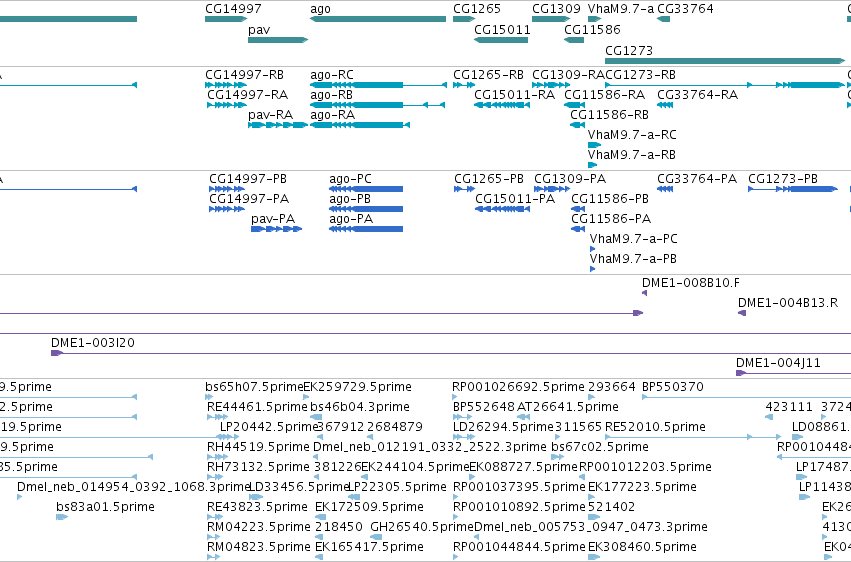Click the ago-RA transcript label
The height and width of the screenshot is (562, 851).
332,114
